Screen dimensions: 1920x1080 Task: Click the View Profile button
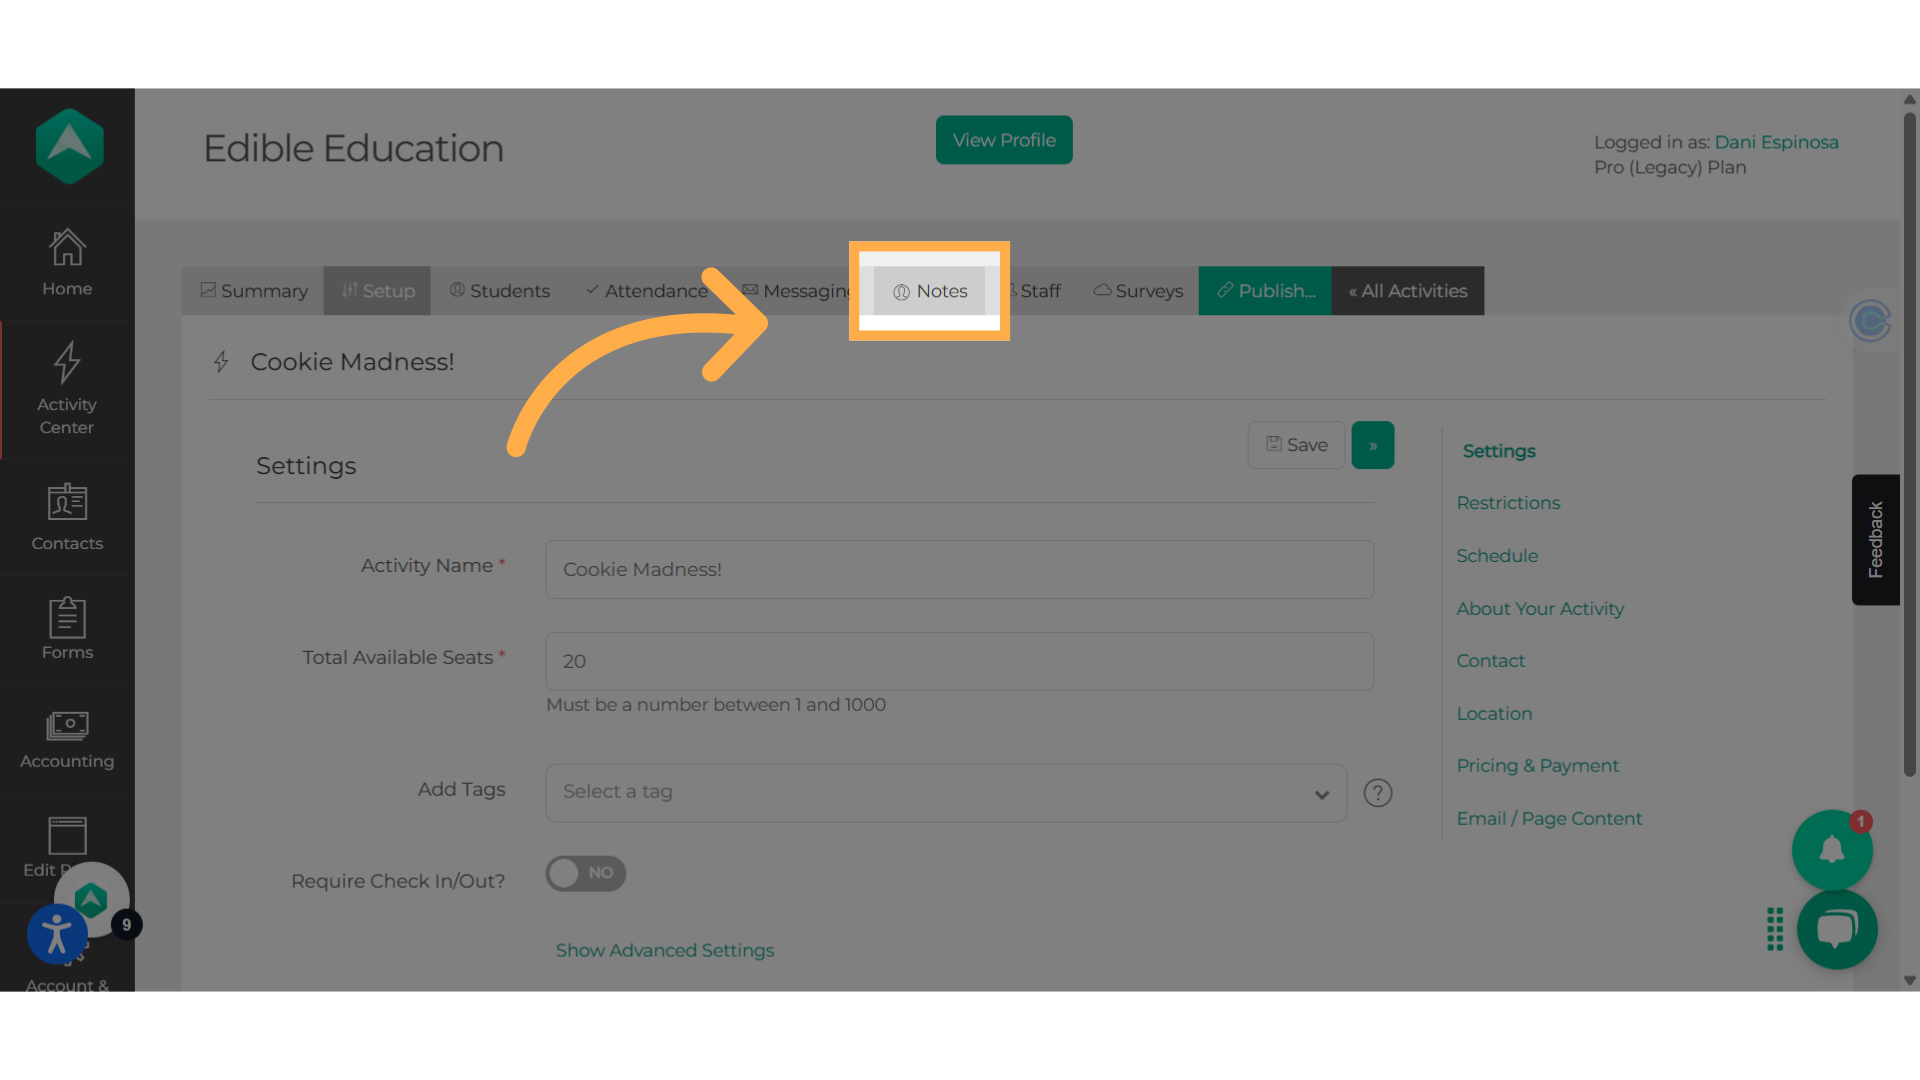pos(1003,140)
